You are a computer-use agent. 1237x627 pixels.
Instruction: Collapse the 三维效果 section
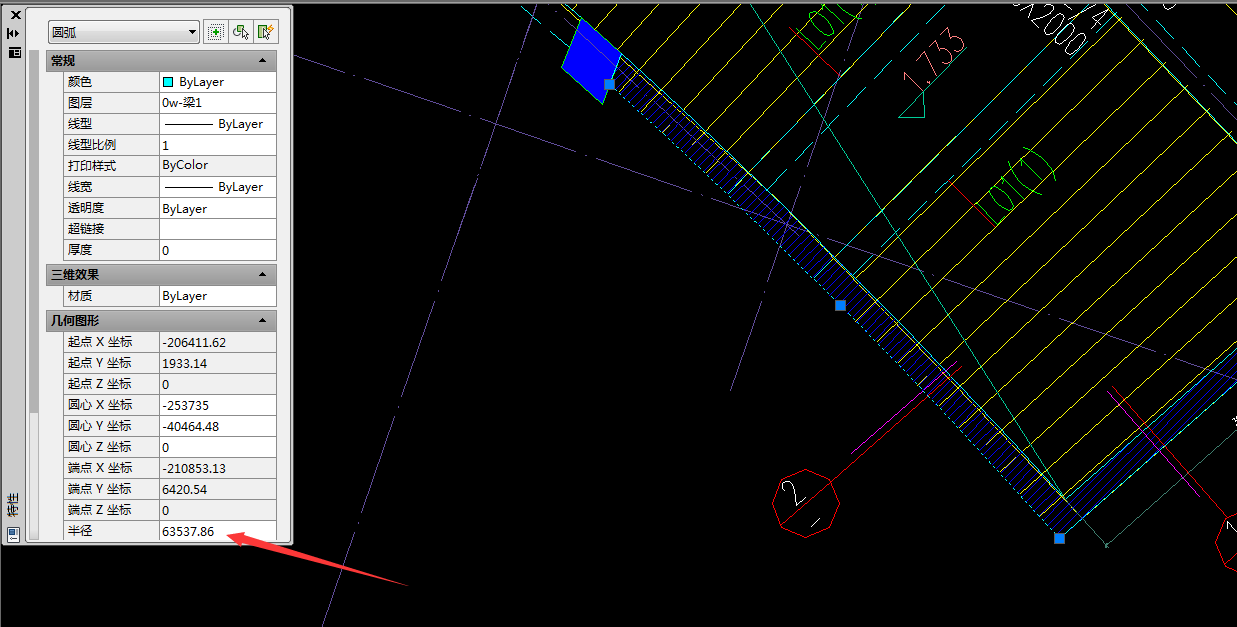coord(264,274)
